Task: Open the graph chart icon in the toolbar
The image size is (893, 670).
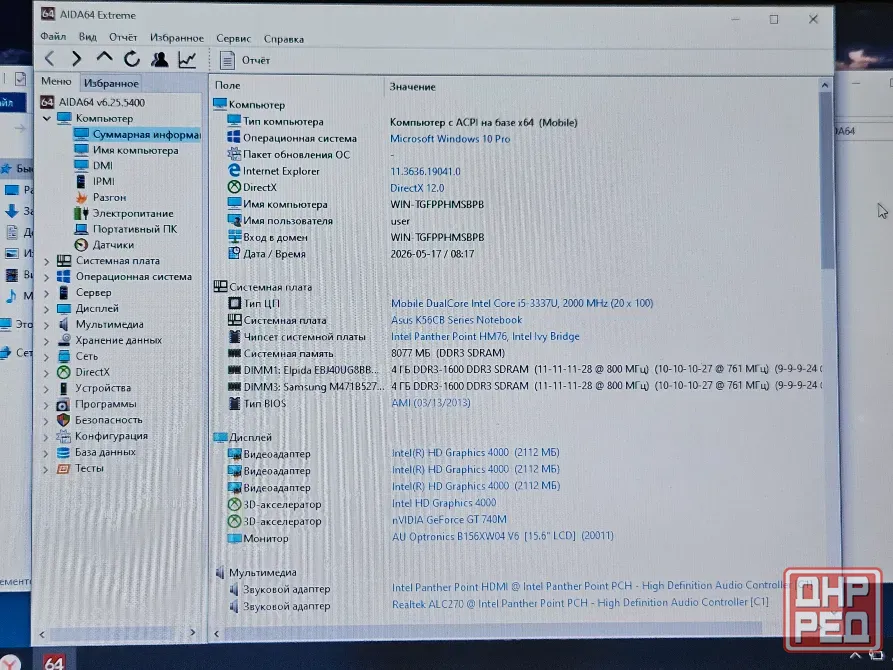Action: point(187,59)
